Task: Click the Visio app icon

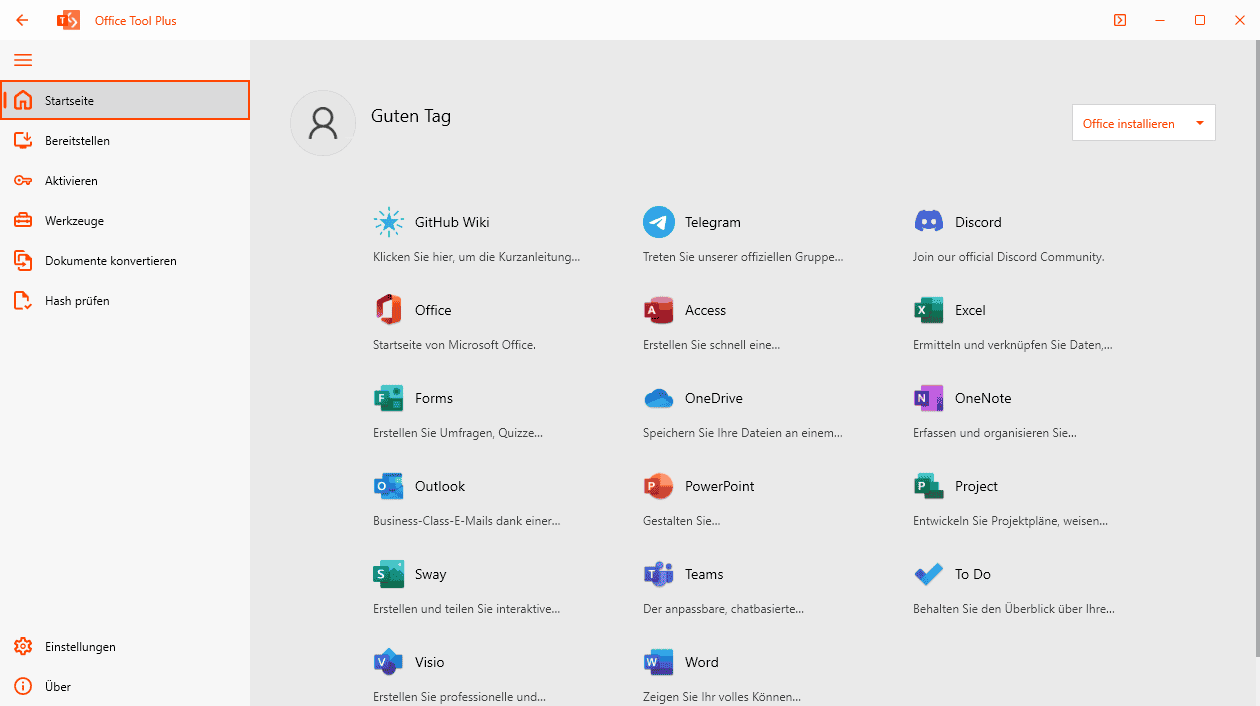Action: (388, 662)
